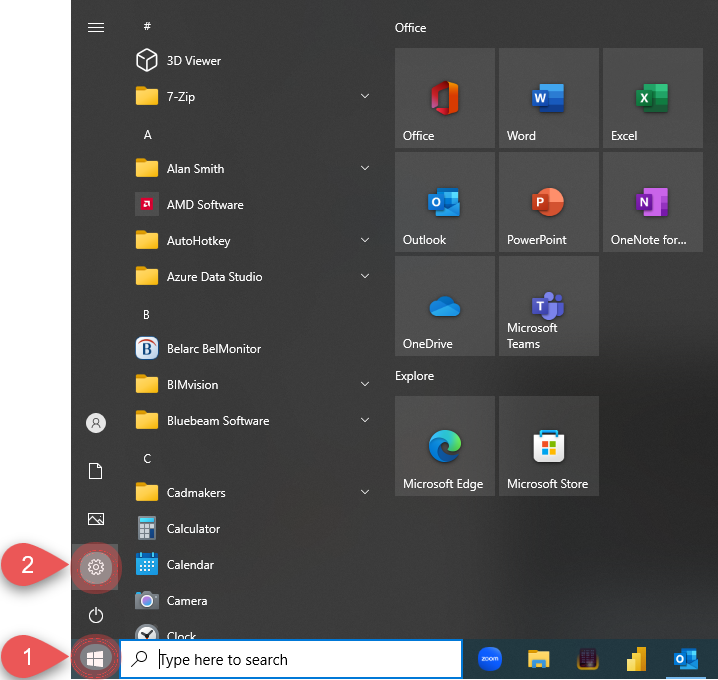
Task: Open Power BI from the taskbar
Action: coord(636,659)
